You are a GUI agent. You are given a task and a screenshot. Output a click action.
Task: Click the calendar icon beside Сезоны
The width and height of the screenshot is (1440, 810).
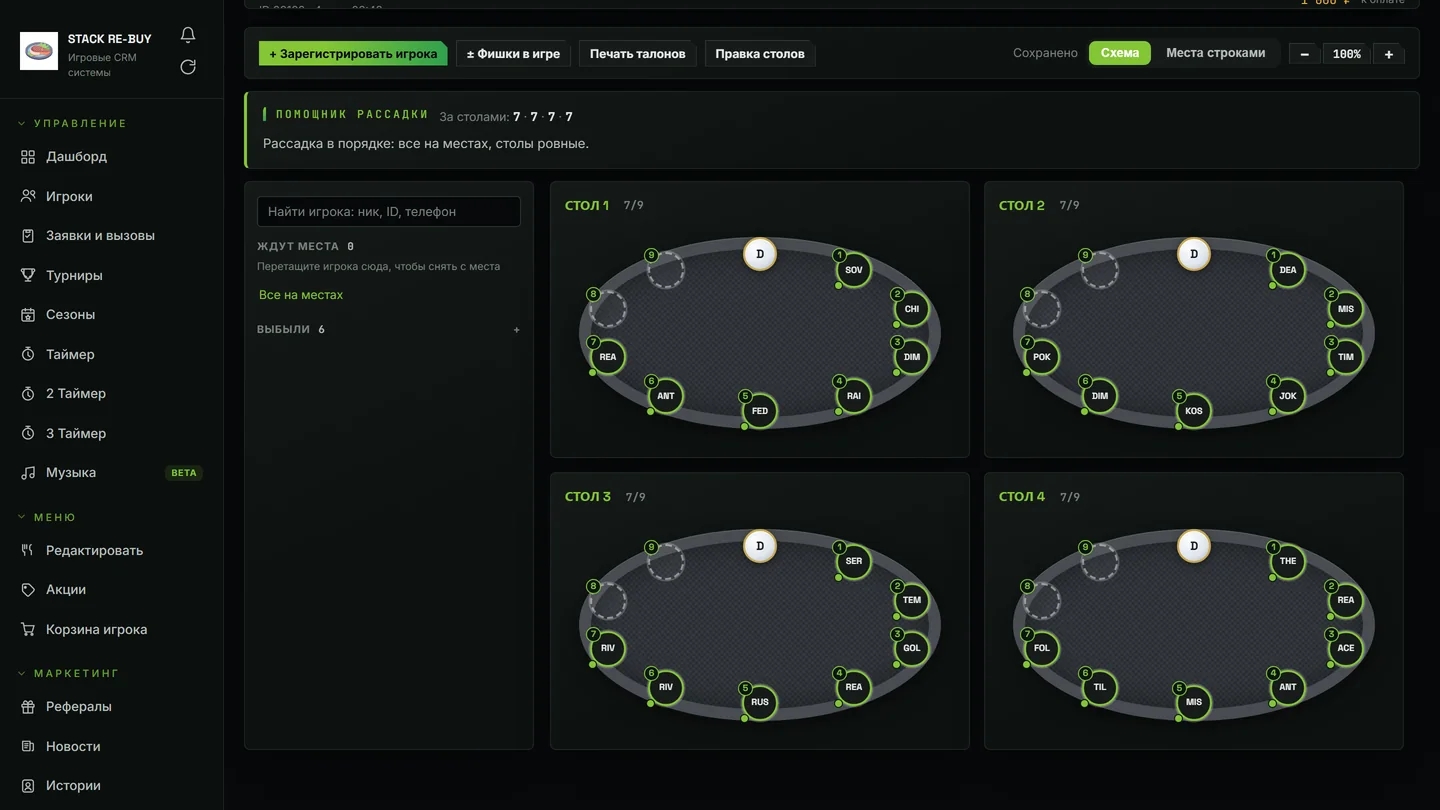tap(28, 315)
